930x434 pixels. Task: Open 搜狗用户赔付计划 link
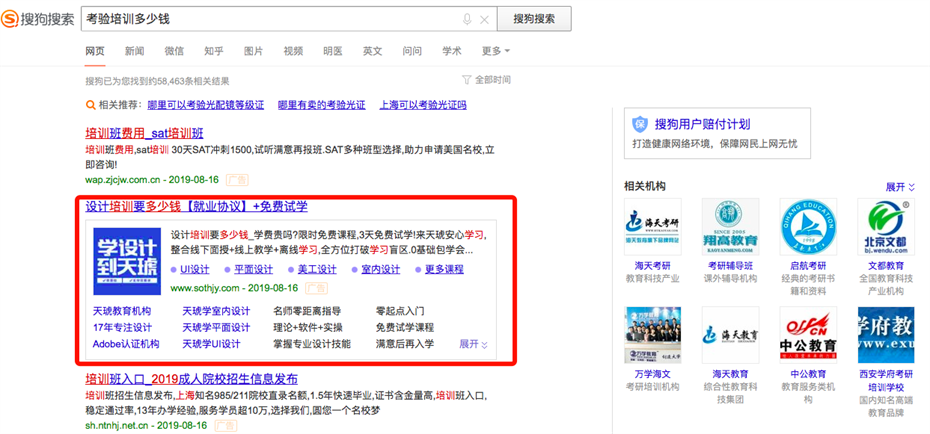pyautogui.click(x=702, y=124)
